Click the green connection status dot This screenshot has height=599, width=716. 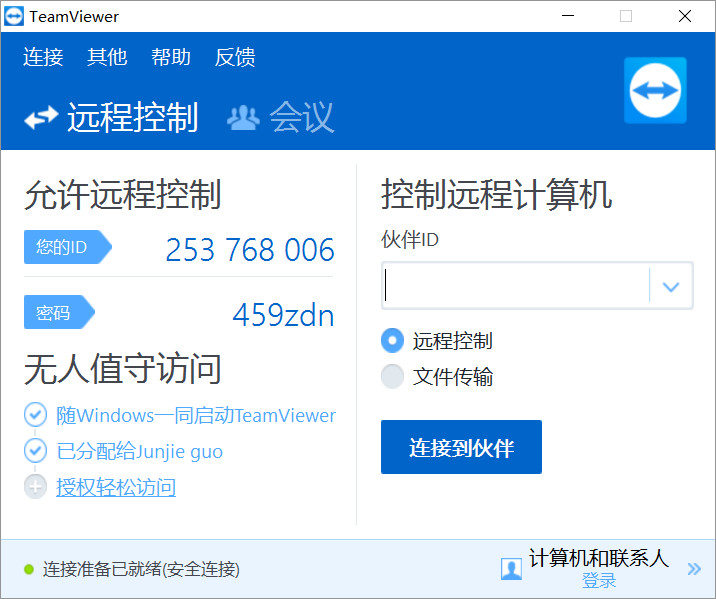point(29,569)
